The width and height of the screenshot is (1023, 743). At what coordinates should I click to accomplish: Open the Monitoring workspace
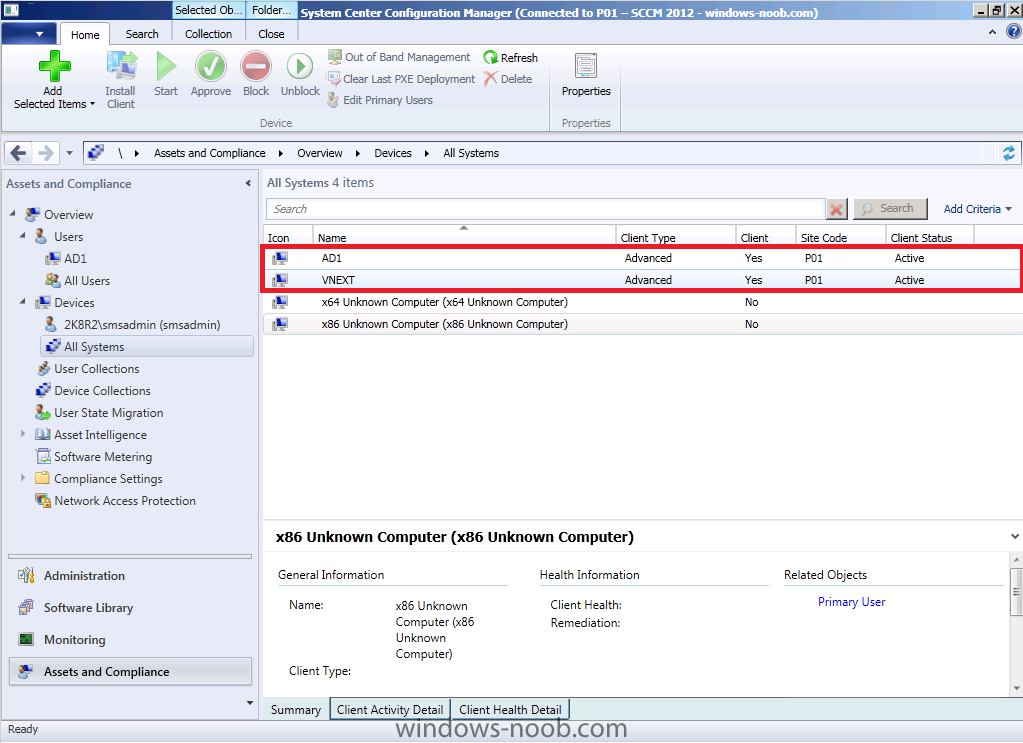tap(130, 639)
